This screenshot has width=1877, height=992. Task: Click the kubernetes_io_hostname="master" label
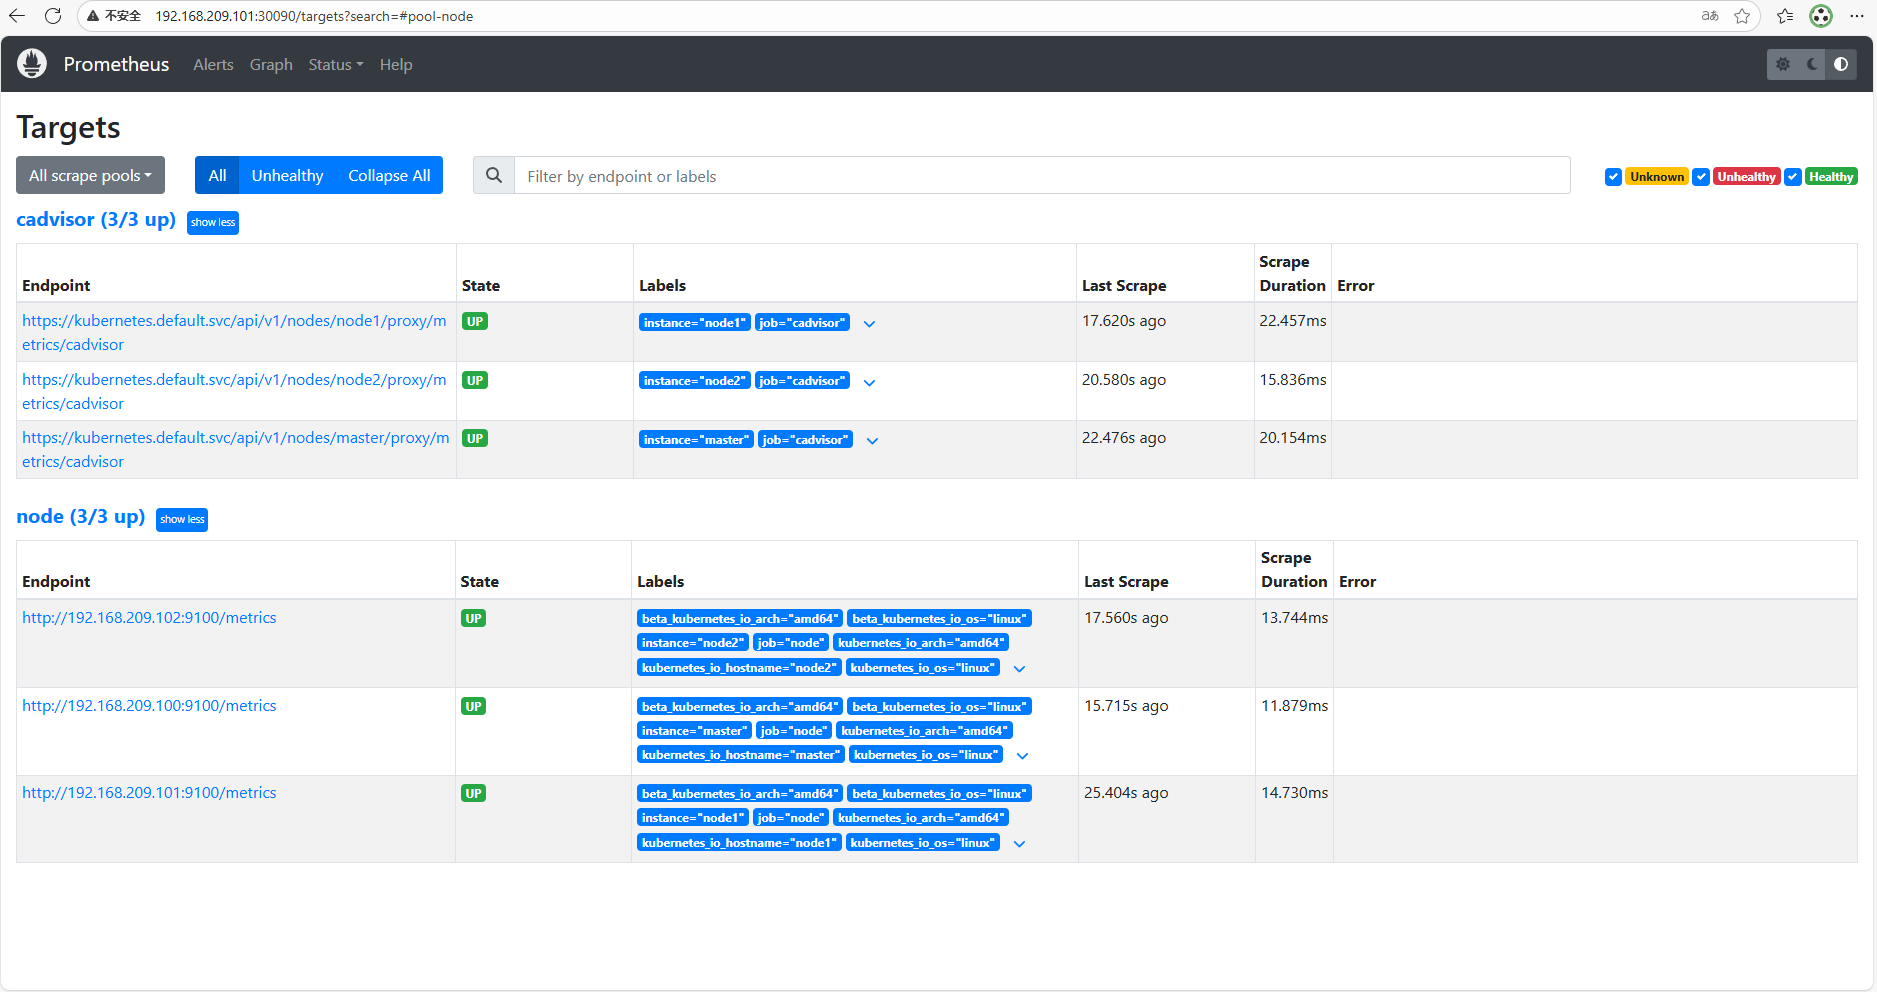(741, 755)
